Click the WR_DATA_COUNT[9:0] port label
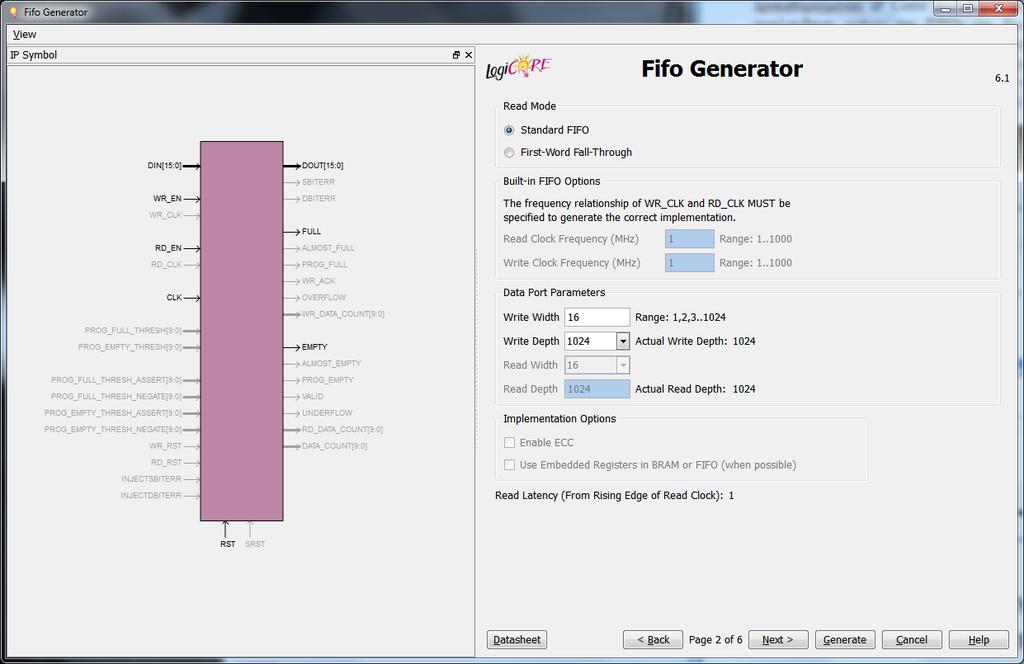 coord(344,314)
